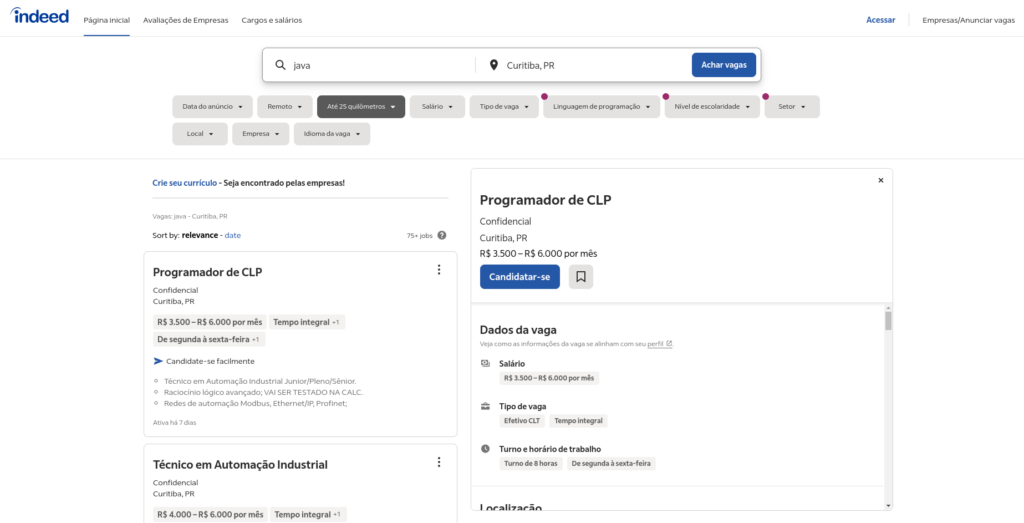Click the Indeed logo

click(x=41, y=17)
